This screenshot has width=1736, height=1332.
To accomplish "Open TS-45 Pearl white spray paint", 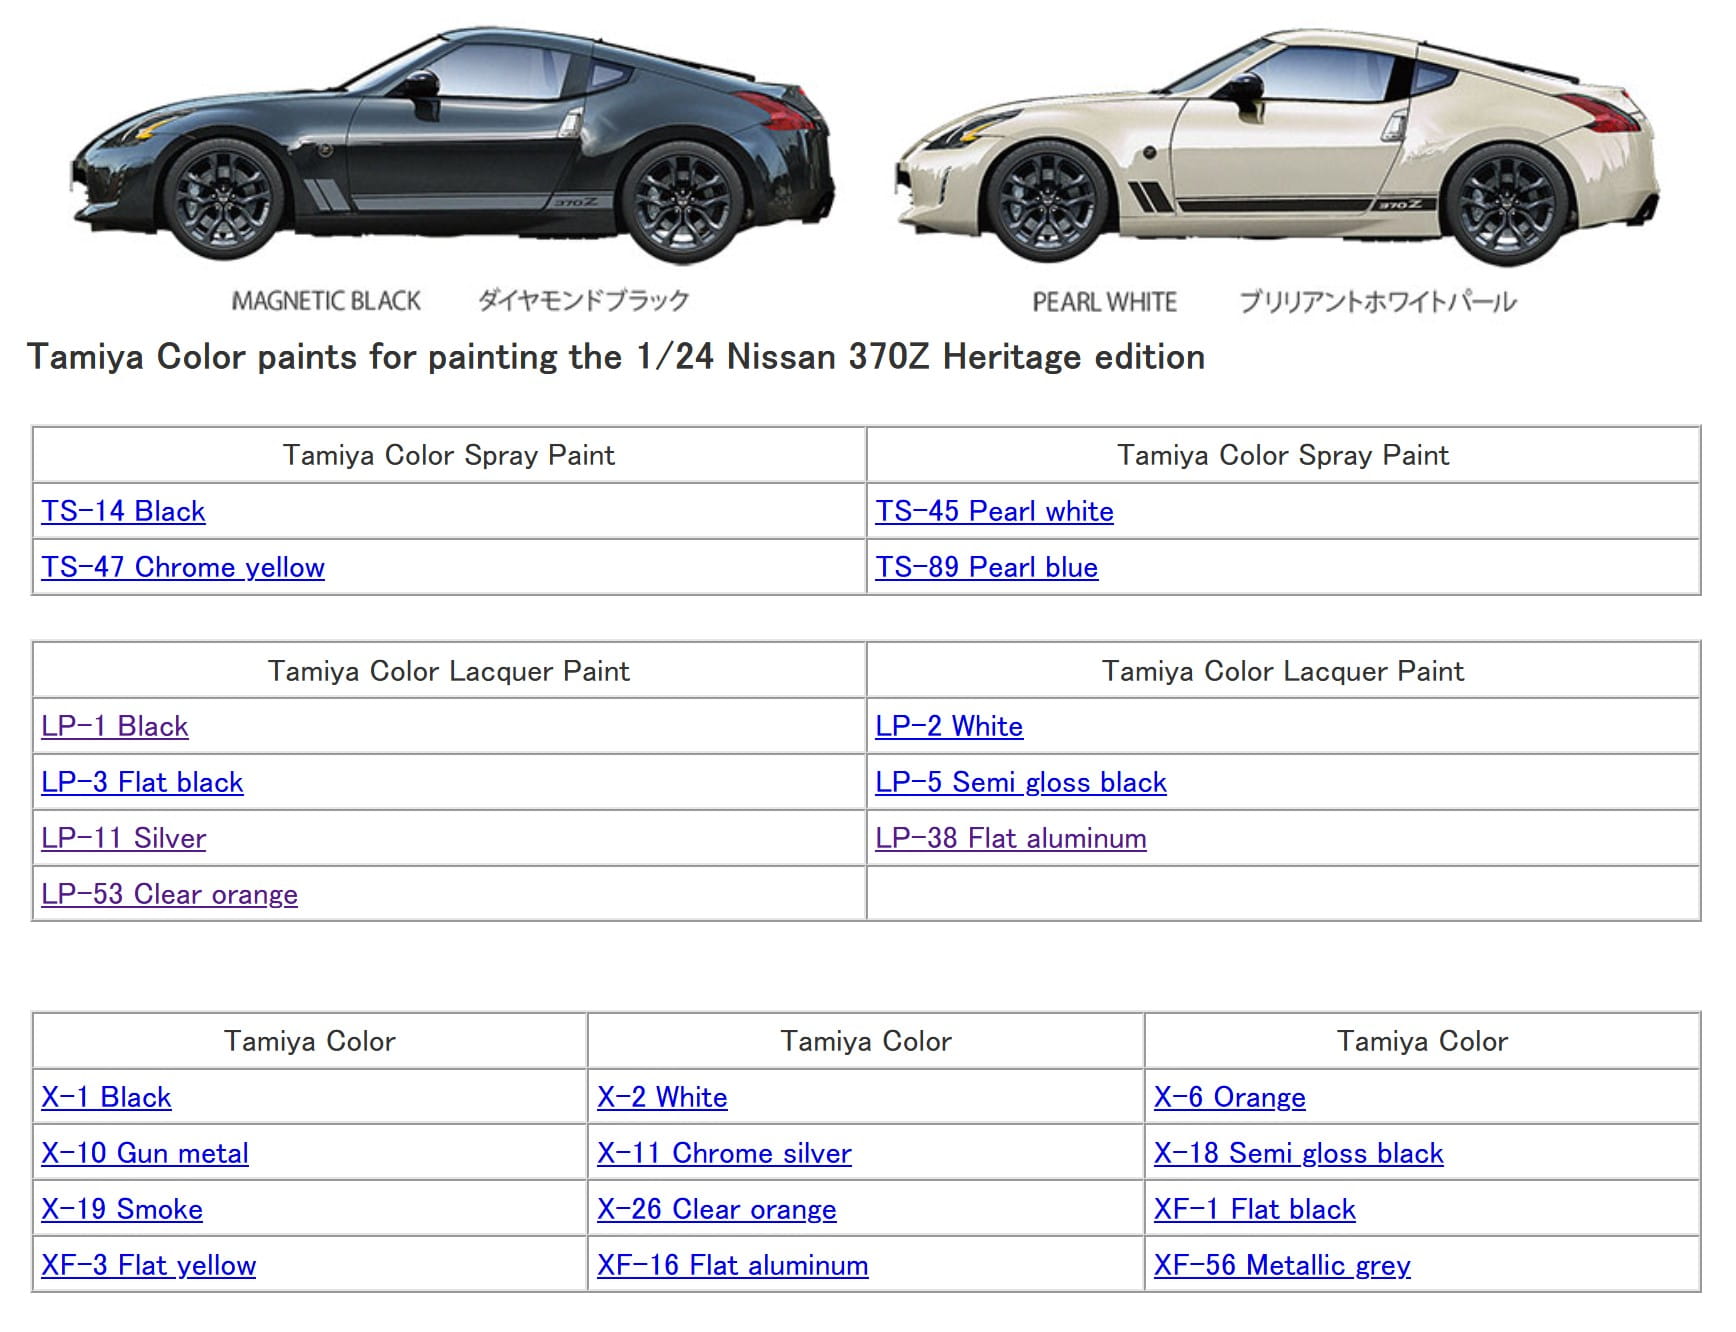I will point(994,511).
